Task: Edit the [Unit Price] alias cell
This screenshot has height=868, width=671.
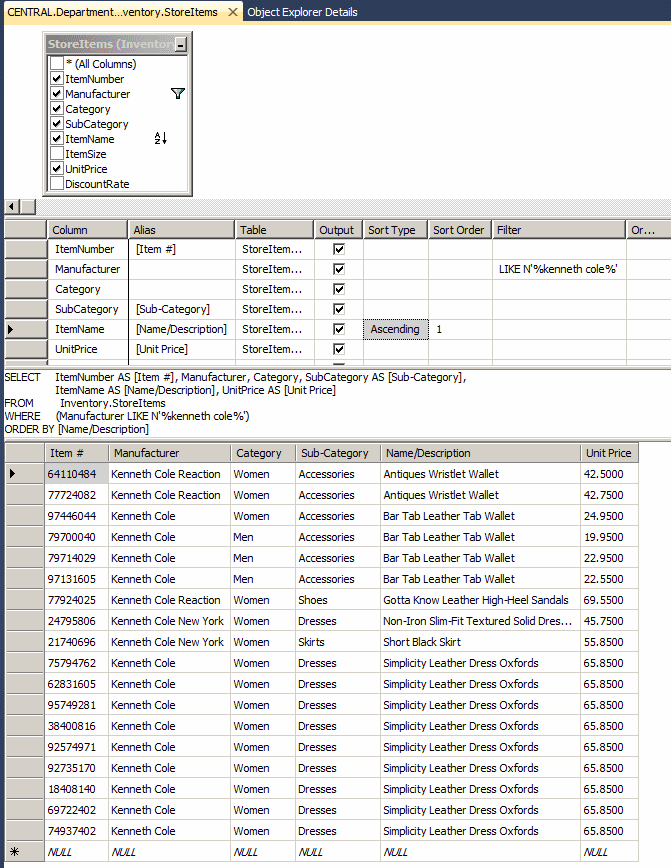Action: (x=182, y=349)
